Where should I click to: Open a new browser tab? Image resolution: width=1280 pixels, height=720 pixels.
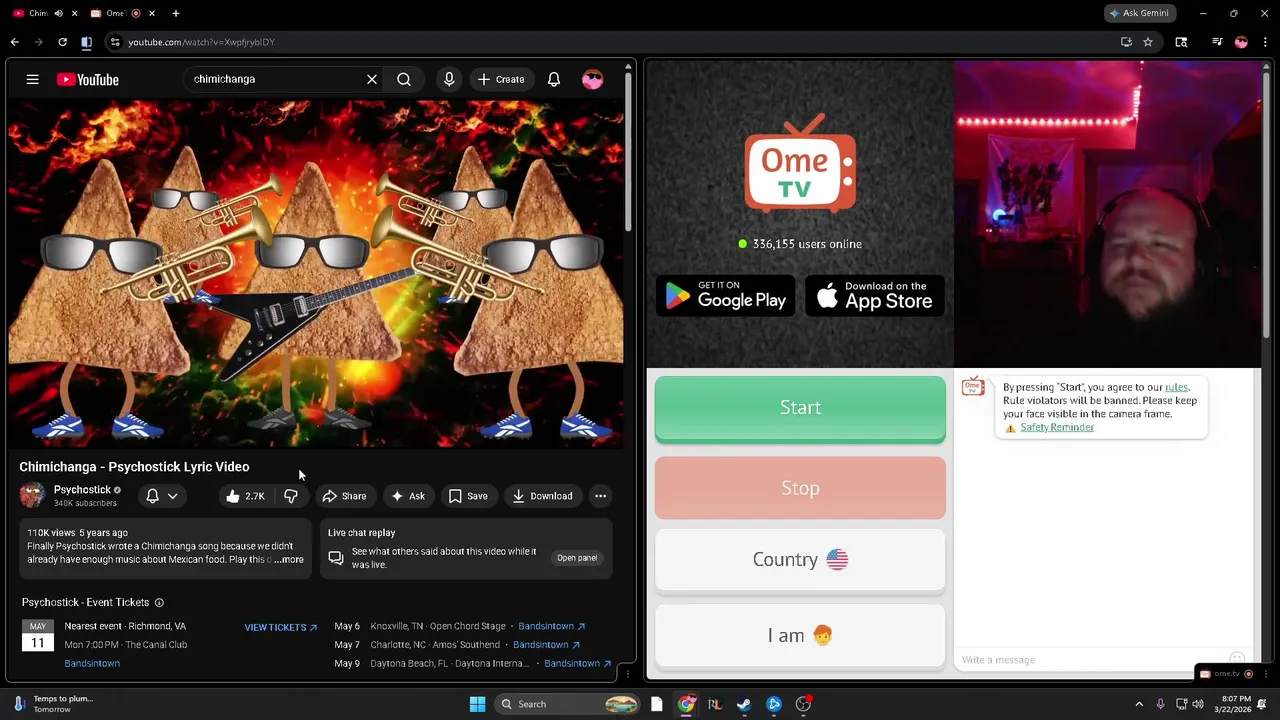(x=175, y=13)
